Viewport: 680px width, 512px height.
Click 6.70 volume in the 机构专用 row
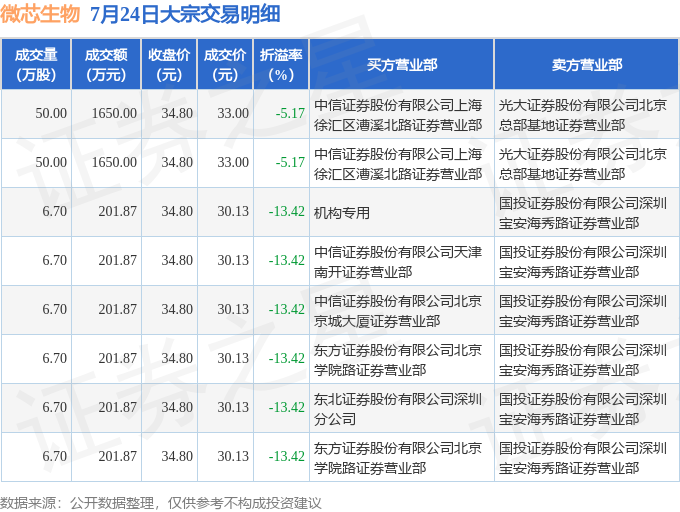click(x=55, y=212)
